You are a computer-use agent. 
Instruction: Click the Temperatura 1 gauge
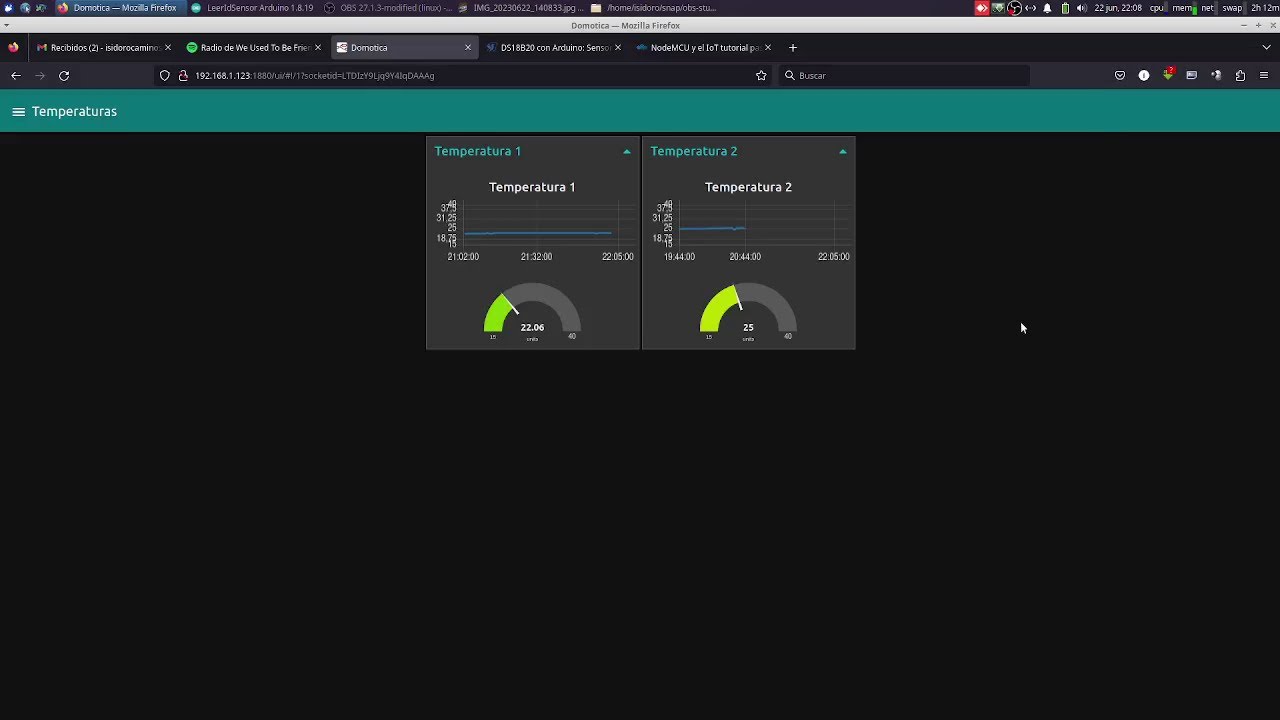(x=532, y=312)
